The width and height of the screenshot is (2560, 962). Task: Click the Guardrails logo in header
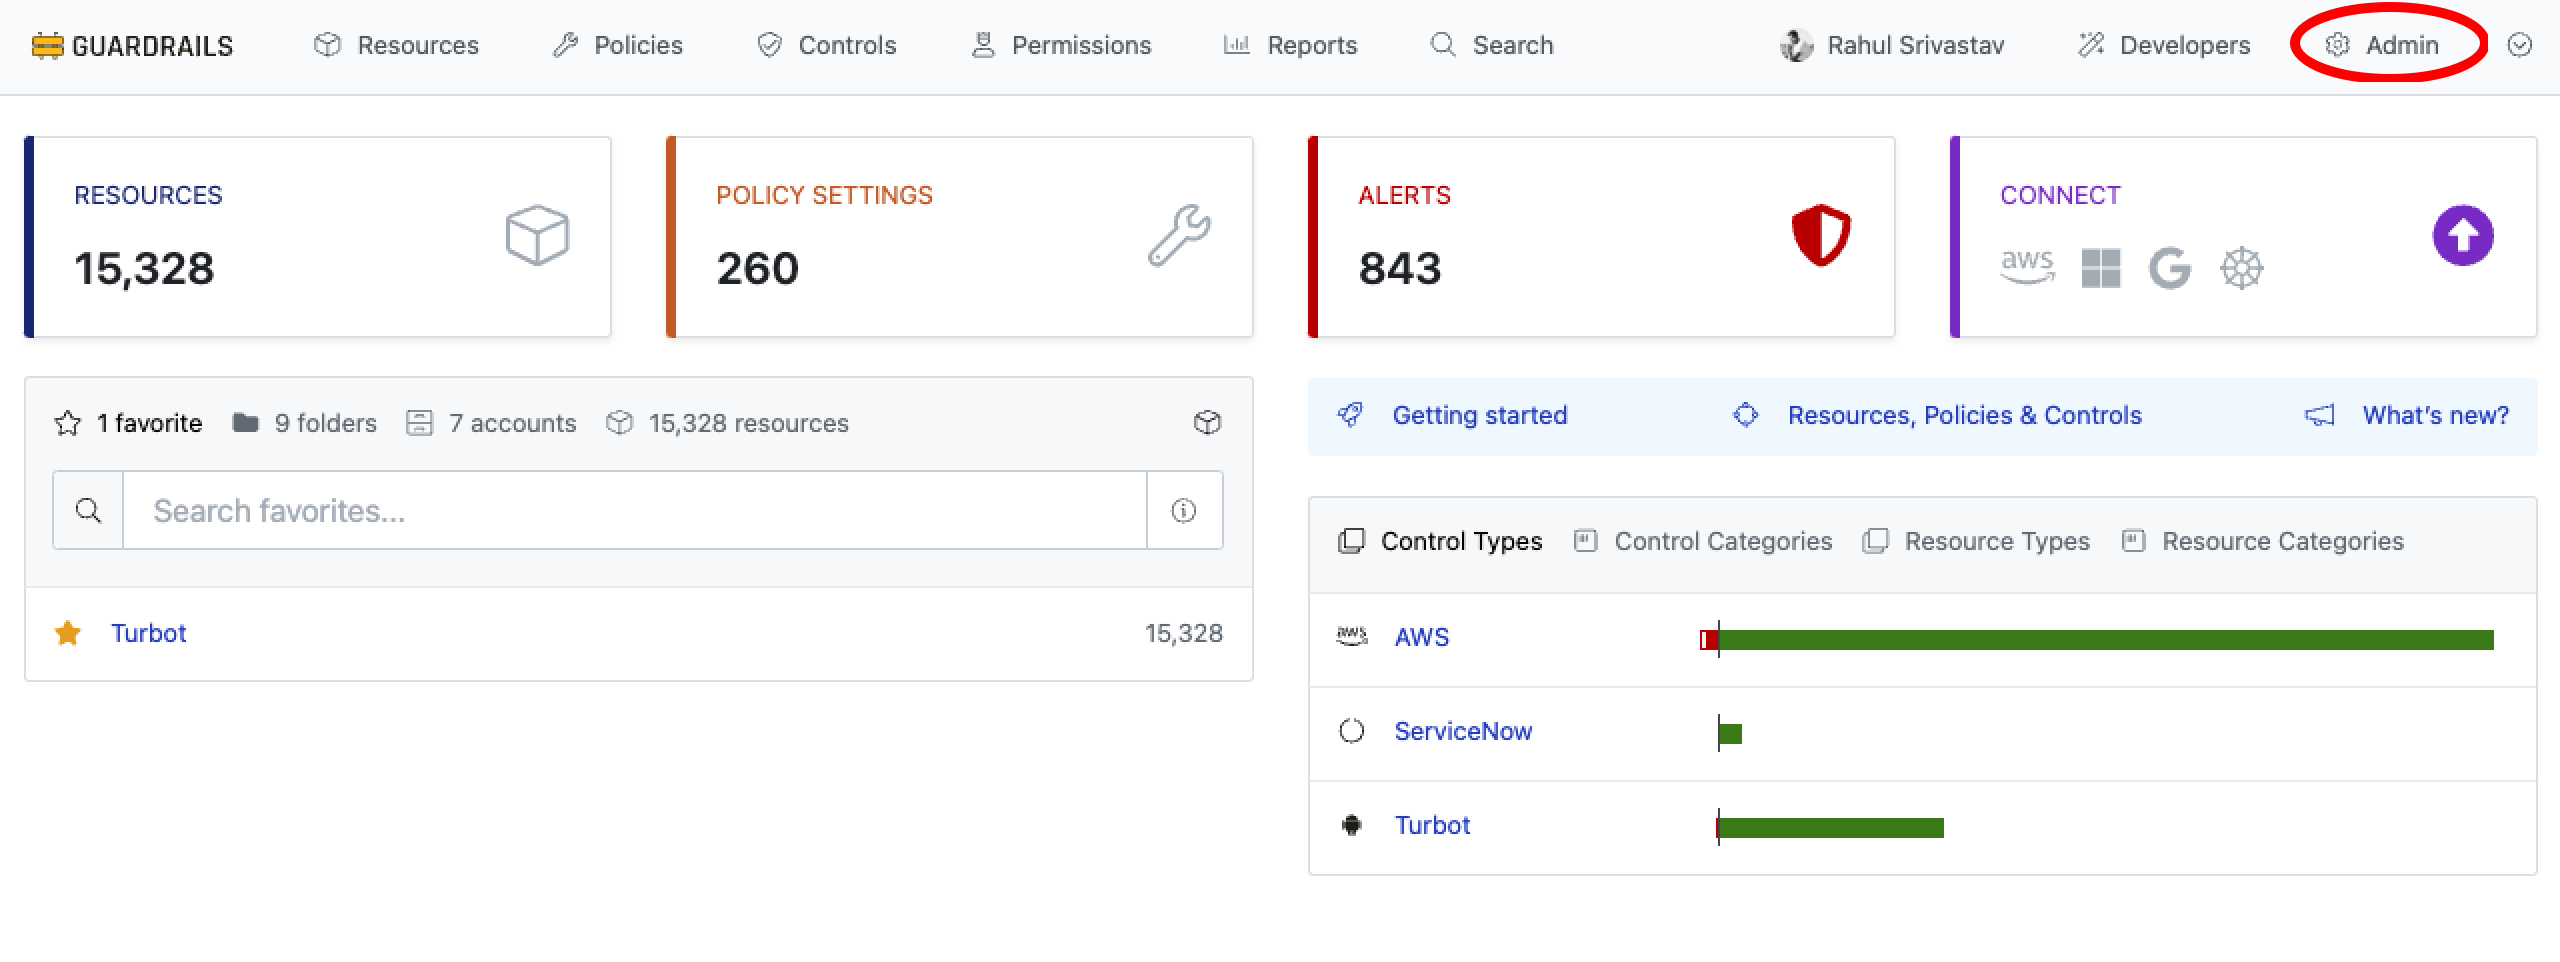point(132,46)
